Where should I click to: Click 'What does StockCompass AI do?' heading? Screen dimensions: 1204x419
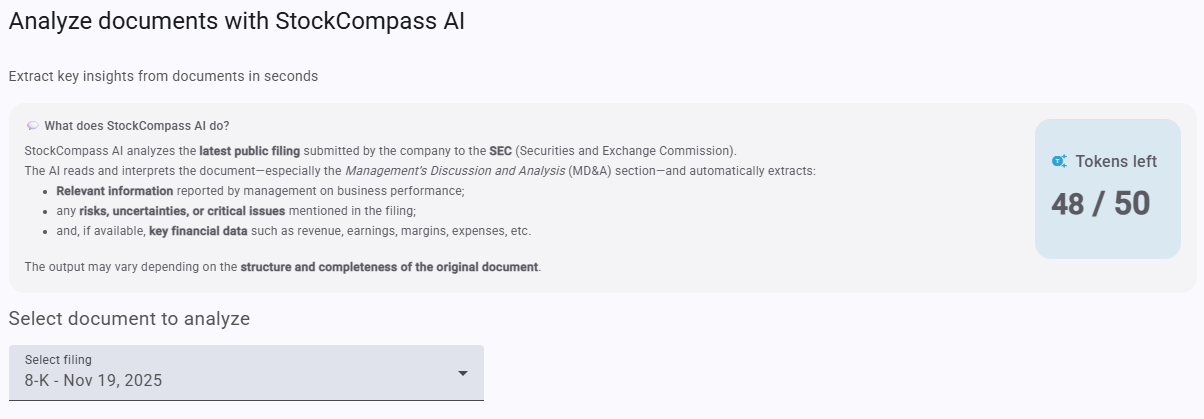(x=137, y=126)
